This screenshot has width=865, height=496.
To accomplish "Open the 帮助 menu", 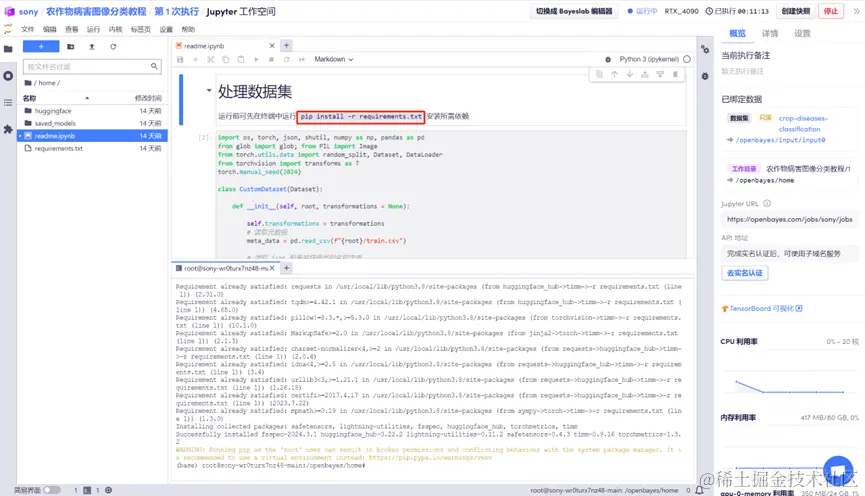I will 188,29.
